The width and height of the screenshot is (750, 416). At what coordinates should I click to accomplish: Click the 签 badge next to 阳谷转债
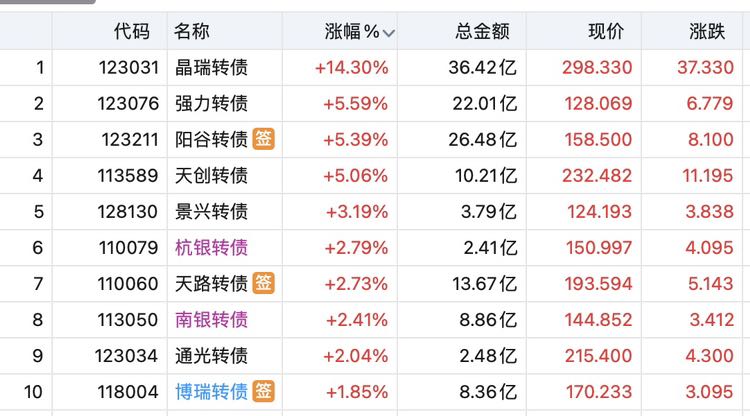(264, 139)
